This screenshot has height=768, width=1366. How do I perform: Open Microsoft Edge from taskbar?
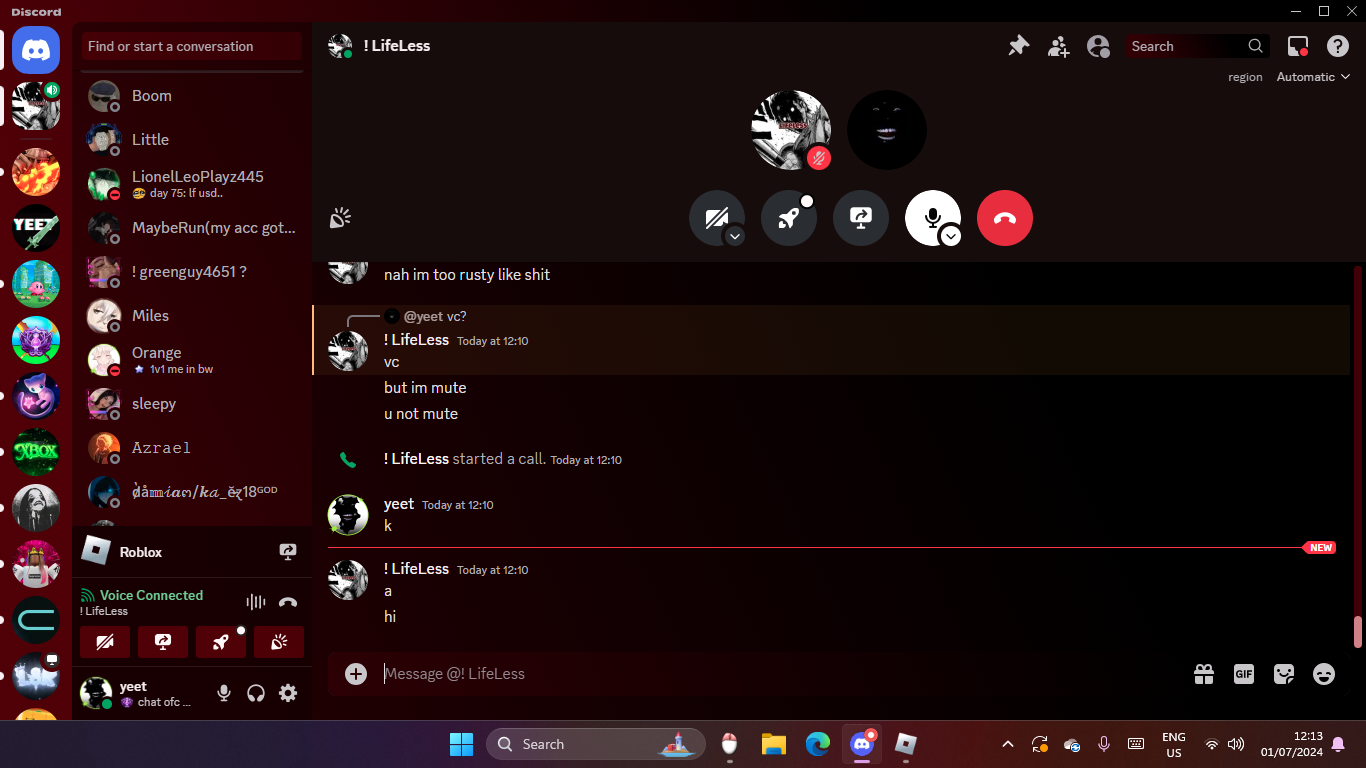(x=818, y=744)
